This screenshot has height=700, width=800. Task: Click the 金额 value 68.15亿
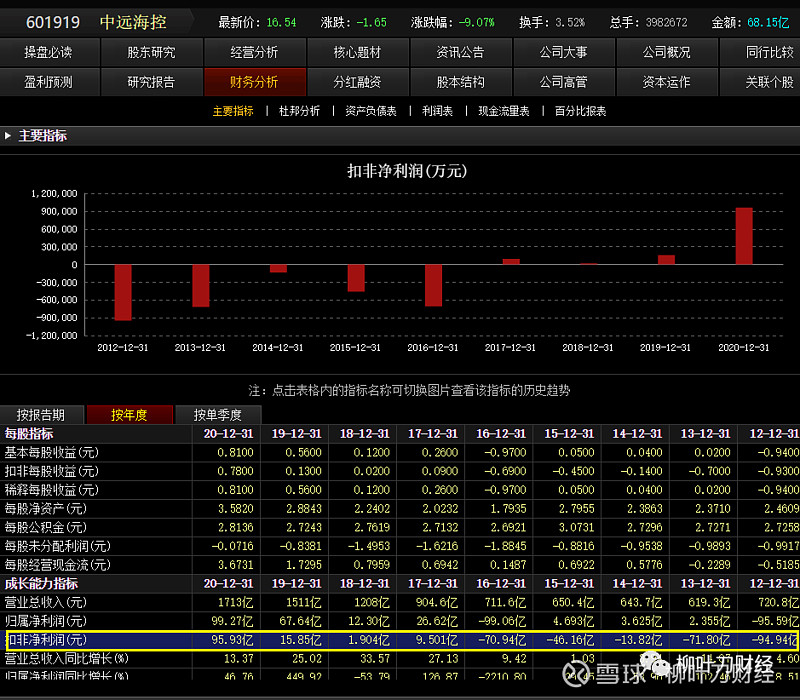click(768, 22)
